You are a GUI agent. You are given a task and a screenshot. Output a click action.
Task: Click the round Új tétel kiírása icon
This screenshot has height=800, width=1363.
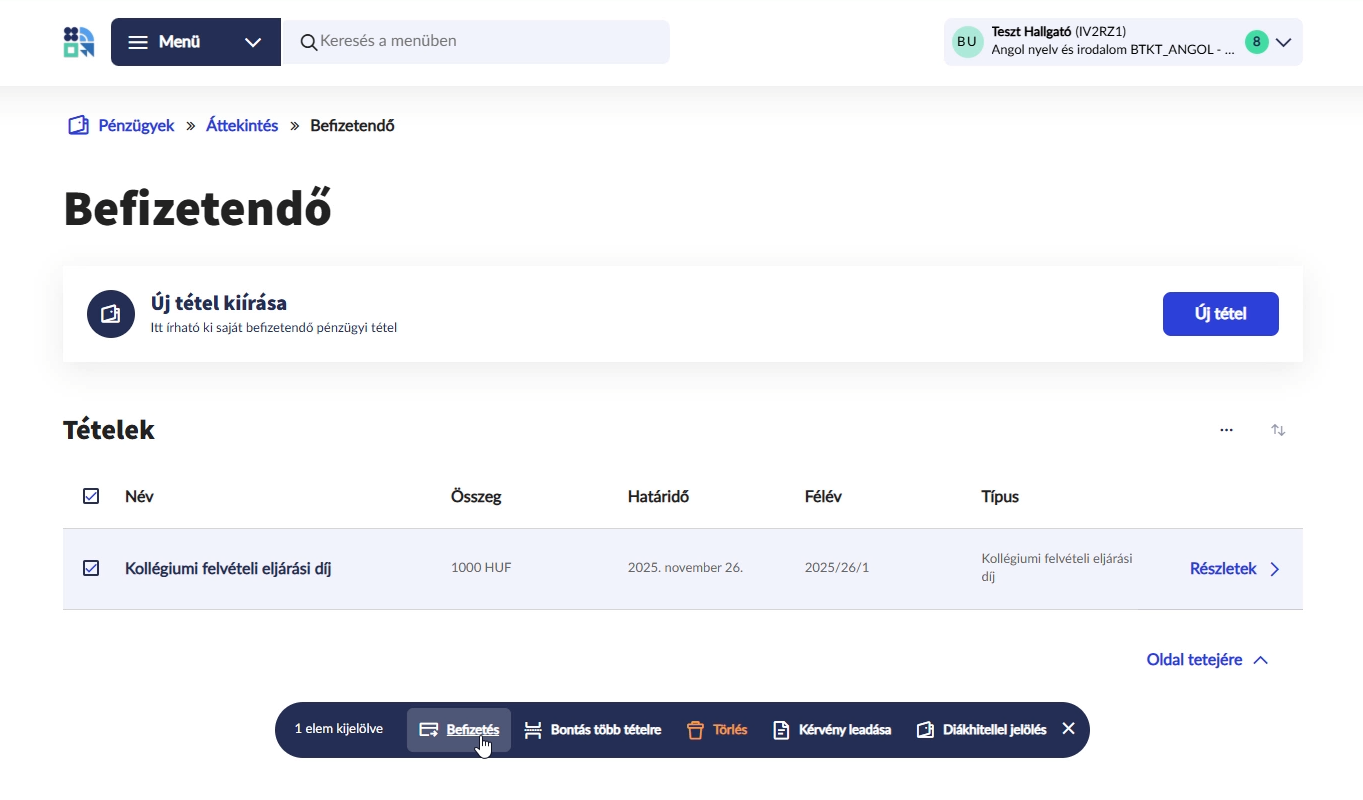(x=111, y=314)
